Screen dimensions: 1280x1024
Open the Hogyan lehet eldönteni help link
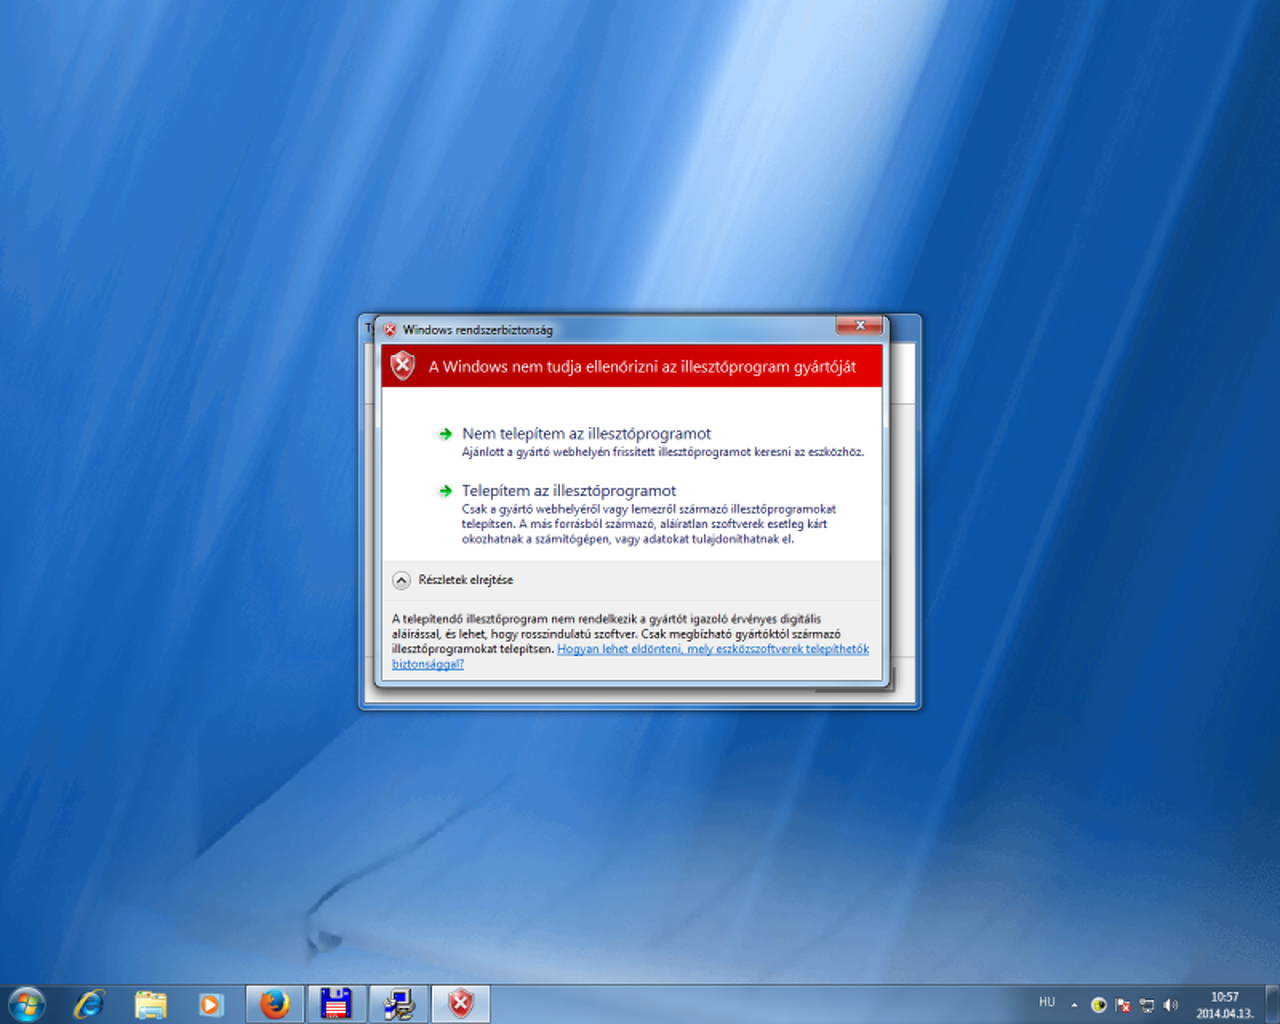tap(630, 656)
